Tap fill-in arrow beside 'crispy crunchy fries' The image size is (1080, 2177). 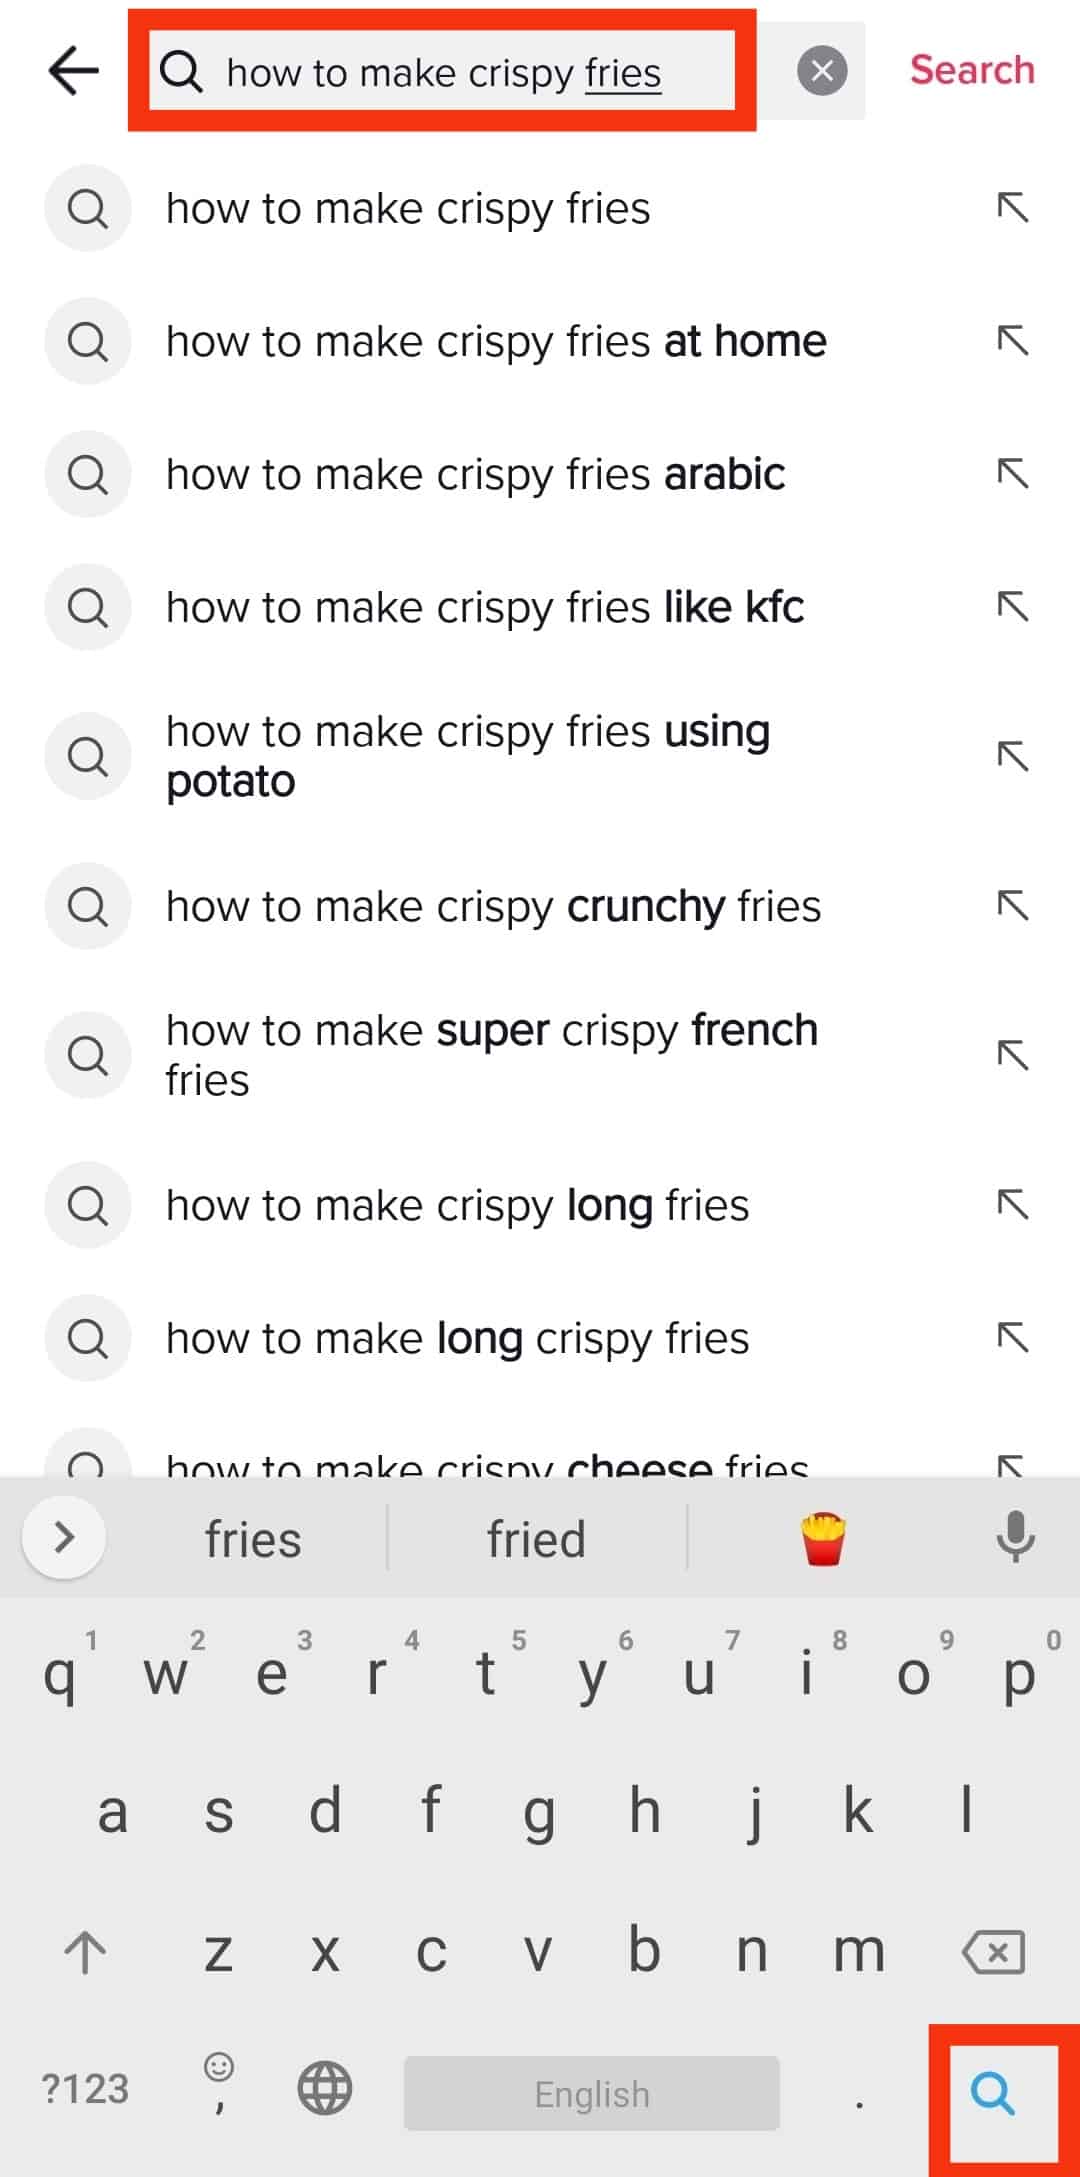1012,906
